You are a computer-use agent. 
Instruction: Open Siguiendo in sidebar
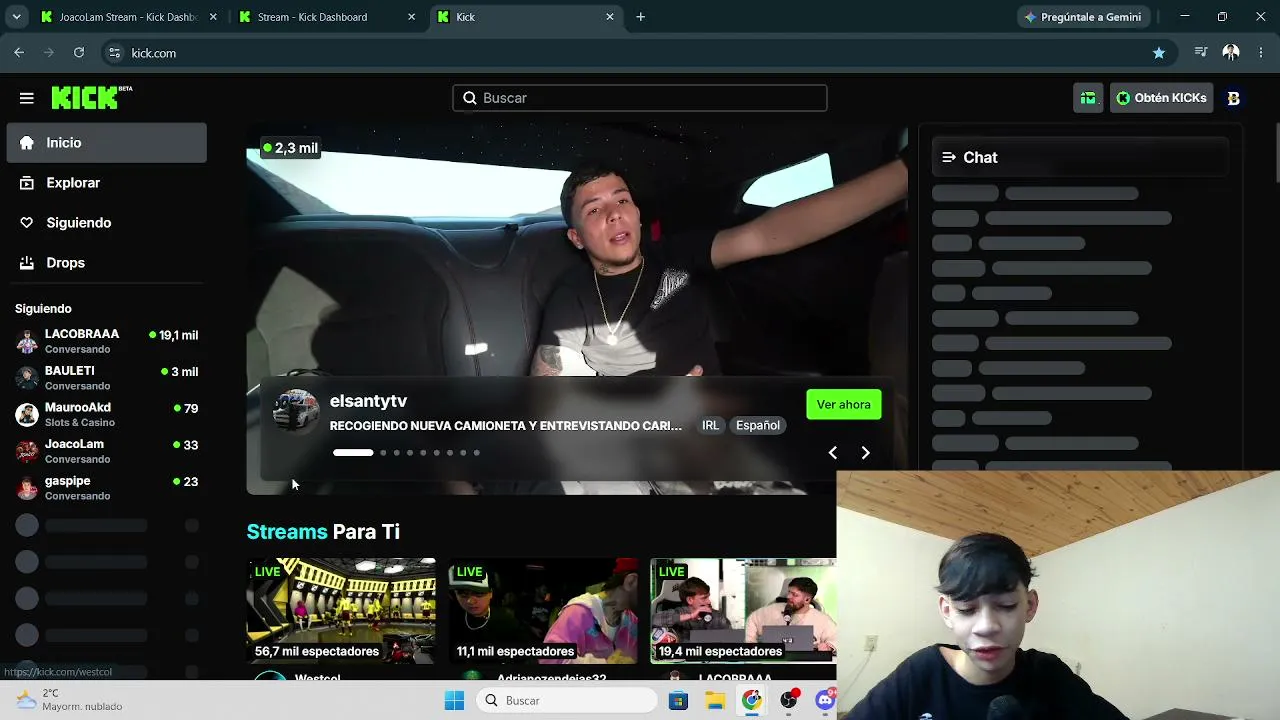[107, 223]
